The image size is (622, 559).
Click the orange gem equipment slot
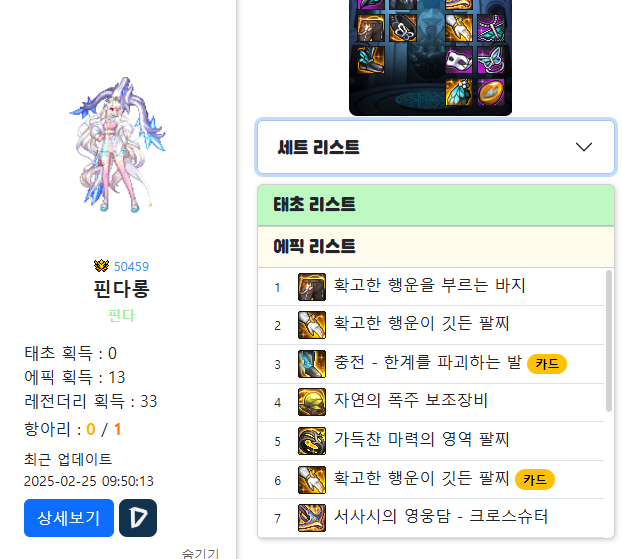coord(491,92)
